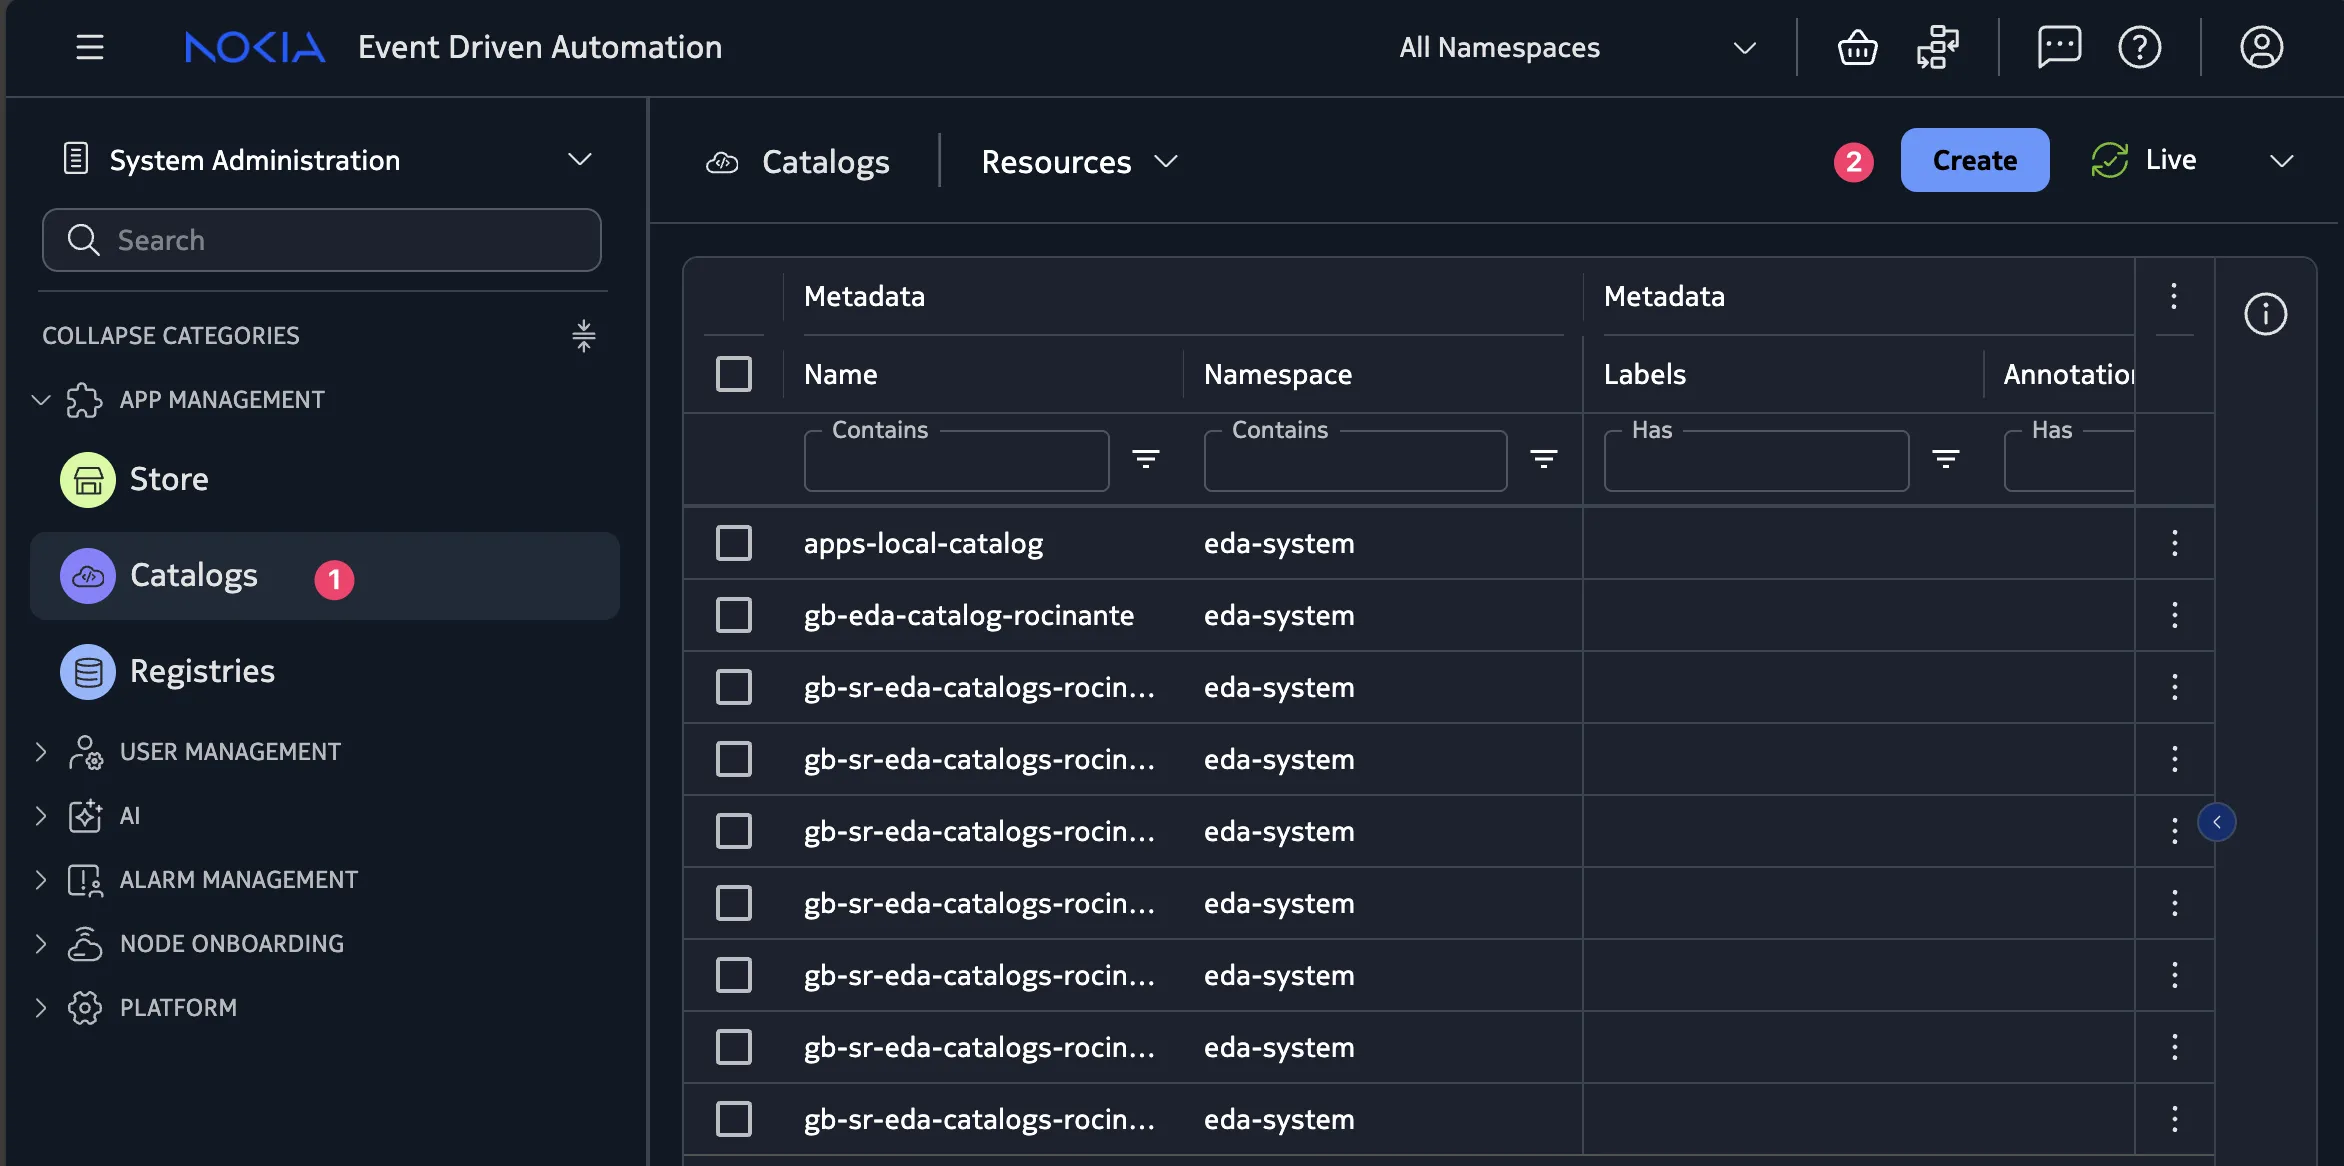Focus the Labels Has filter field

[1756, 461]
